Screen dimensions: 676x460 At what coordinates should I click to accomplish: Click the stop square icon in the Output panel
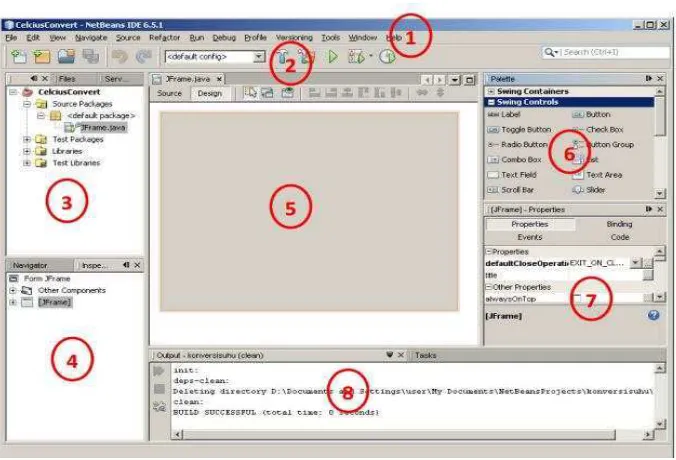[159, 389]
